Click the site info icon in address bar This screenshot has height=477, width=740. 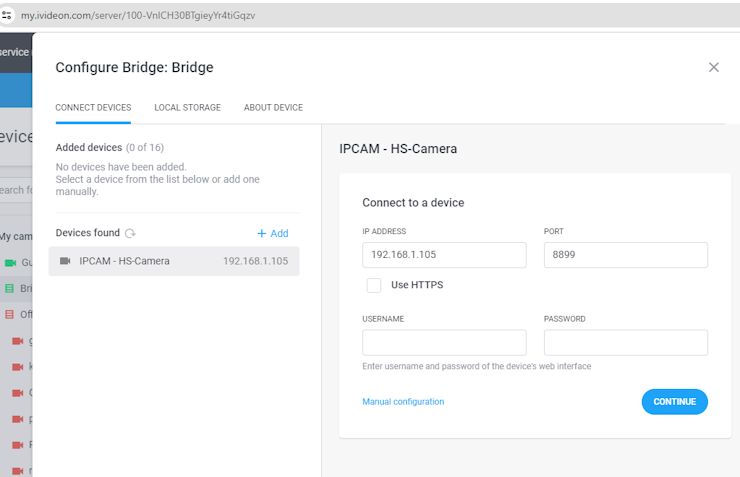click(7, 15)
